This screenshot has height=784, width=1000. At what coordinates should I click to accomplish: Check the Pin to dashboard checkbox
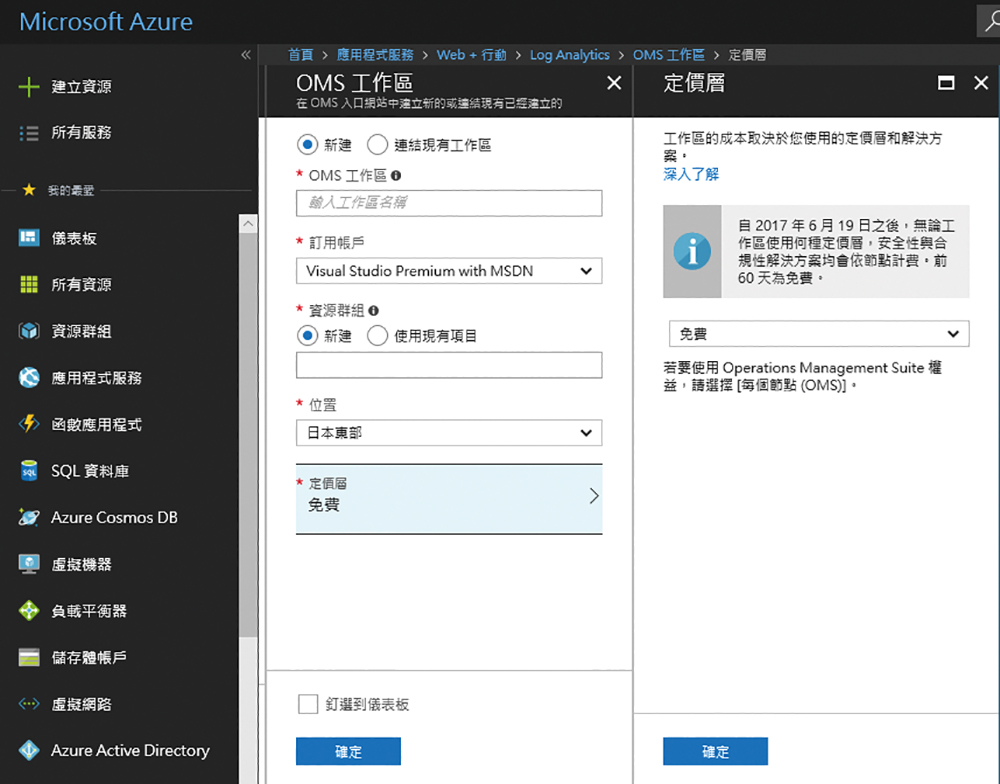coord(308,704)
